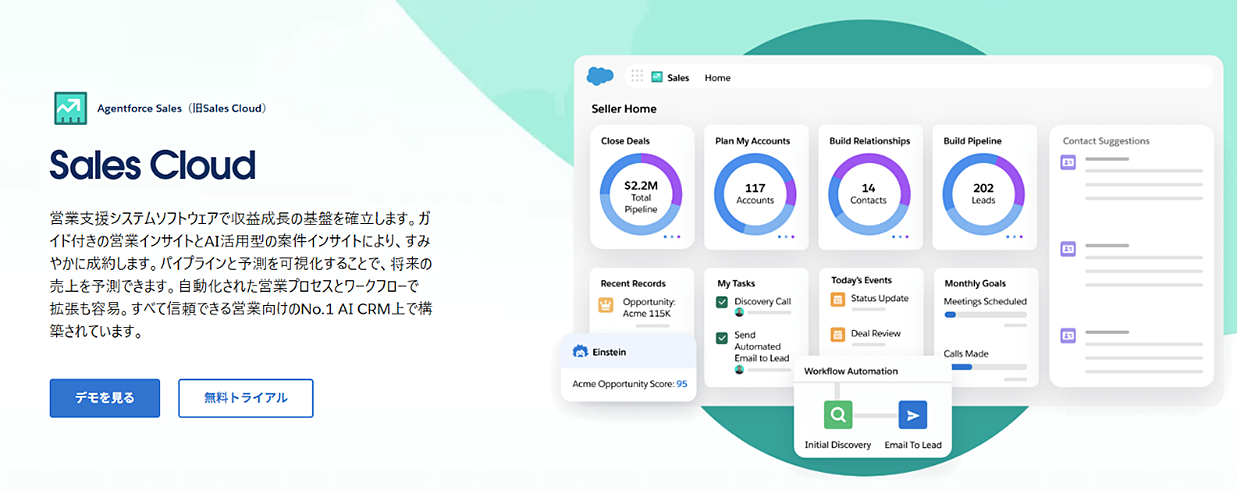This screenshot has height=490, width=1237.
Task: Click the Seller Home page heading
Action: point(624,108)
